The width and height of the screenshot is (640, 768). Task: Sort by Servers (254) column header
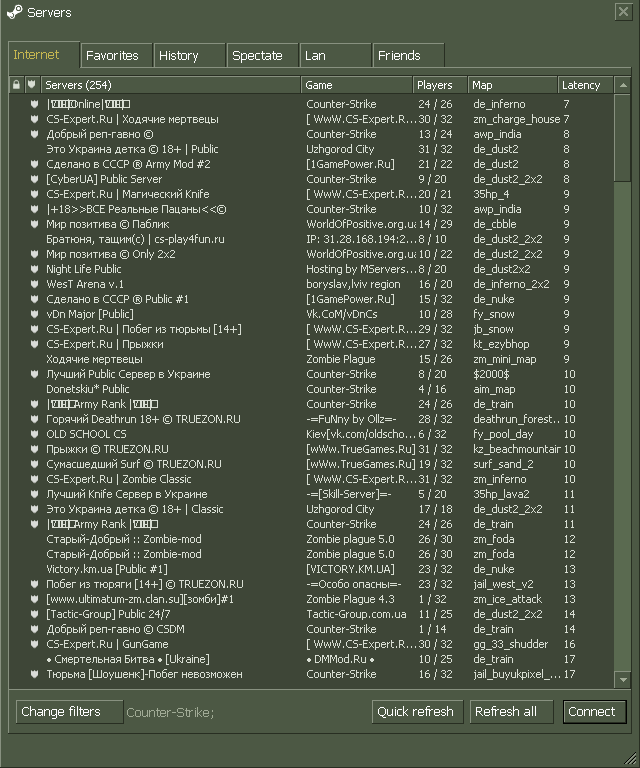click(x=171, y=85)
